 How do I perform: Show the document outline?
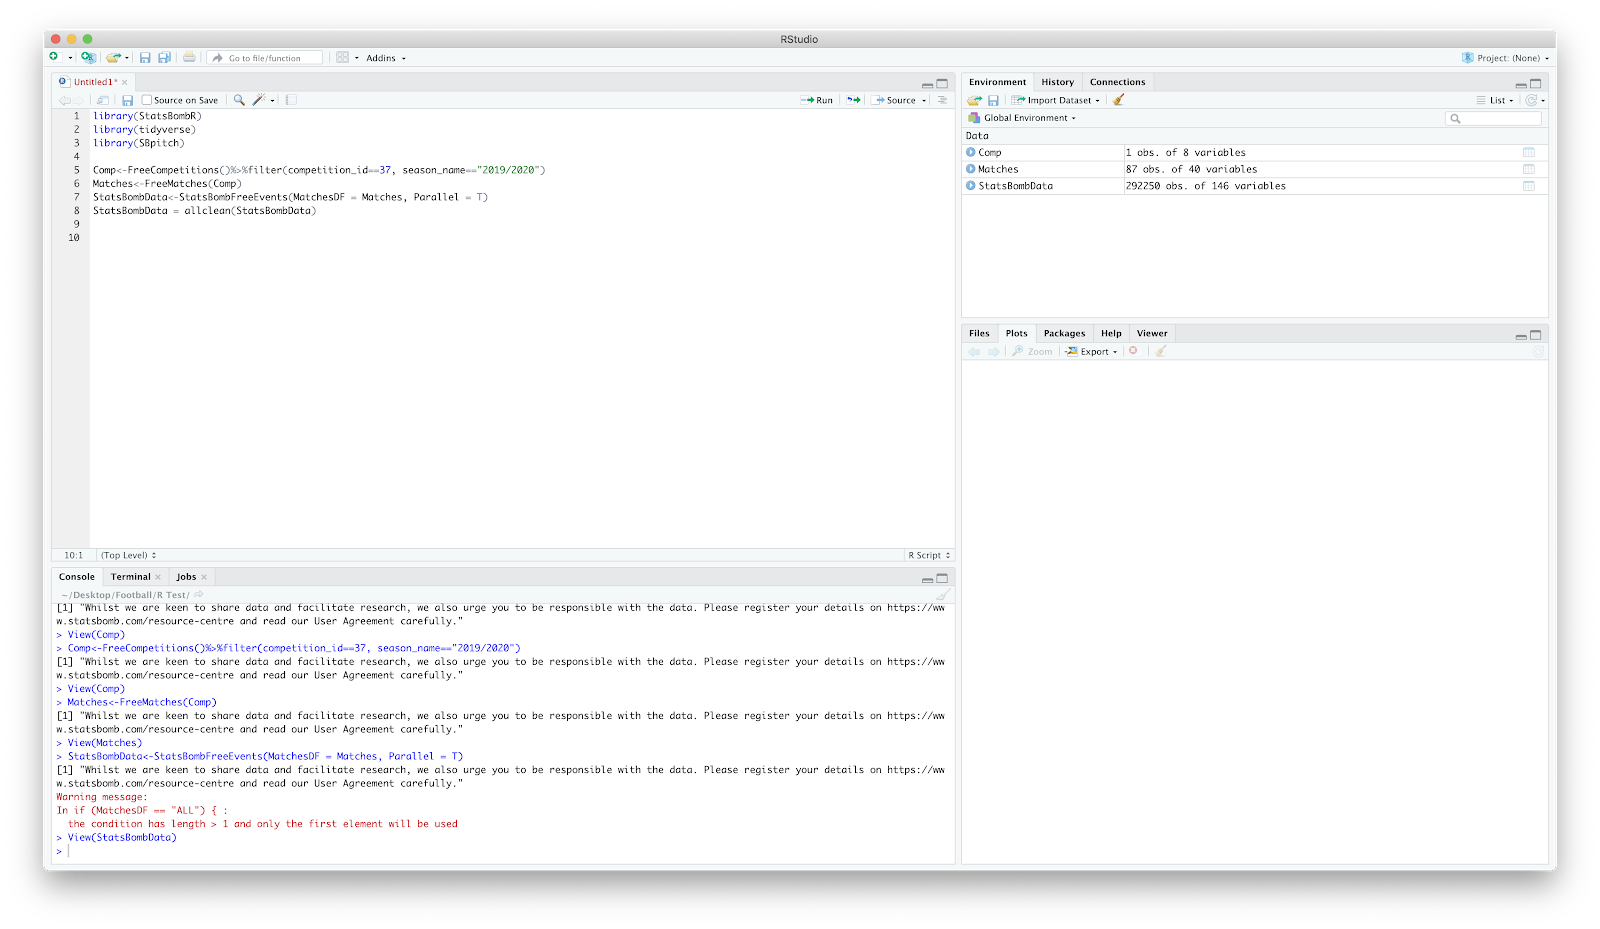pos(942,100)
